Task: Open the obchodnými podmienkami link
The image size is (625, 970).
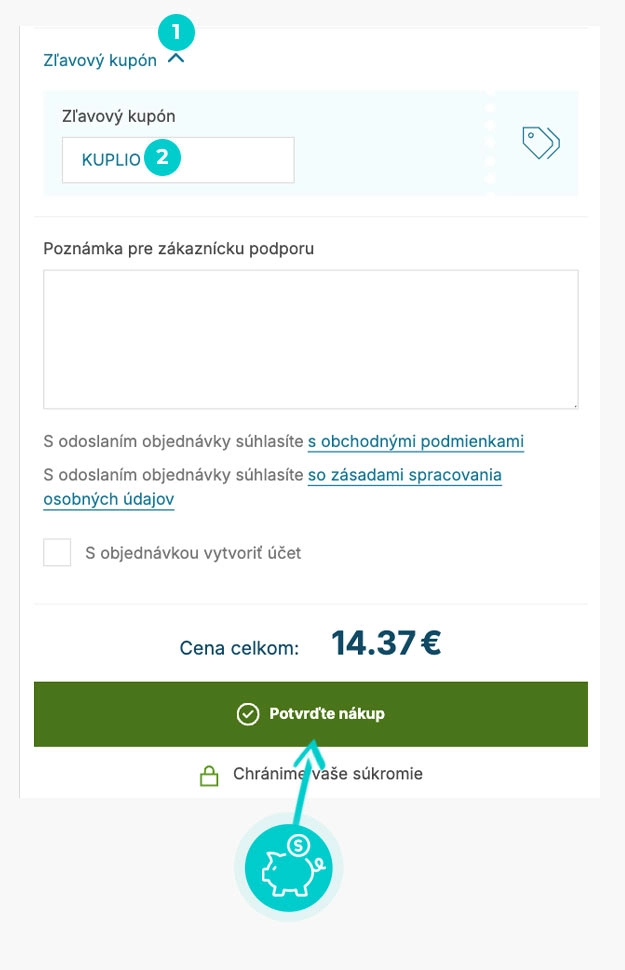Action: [415, 442]
